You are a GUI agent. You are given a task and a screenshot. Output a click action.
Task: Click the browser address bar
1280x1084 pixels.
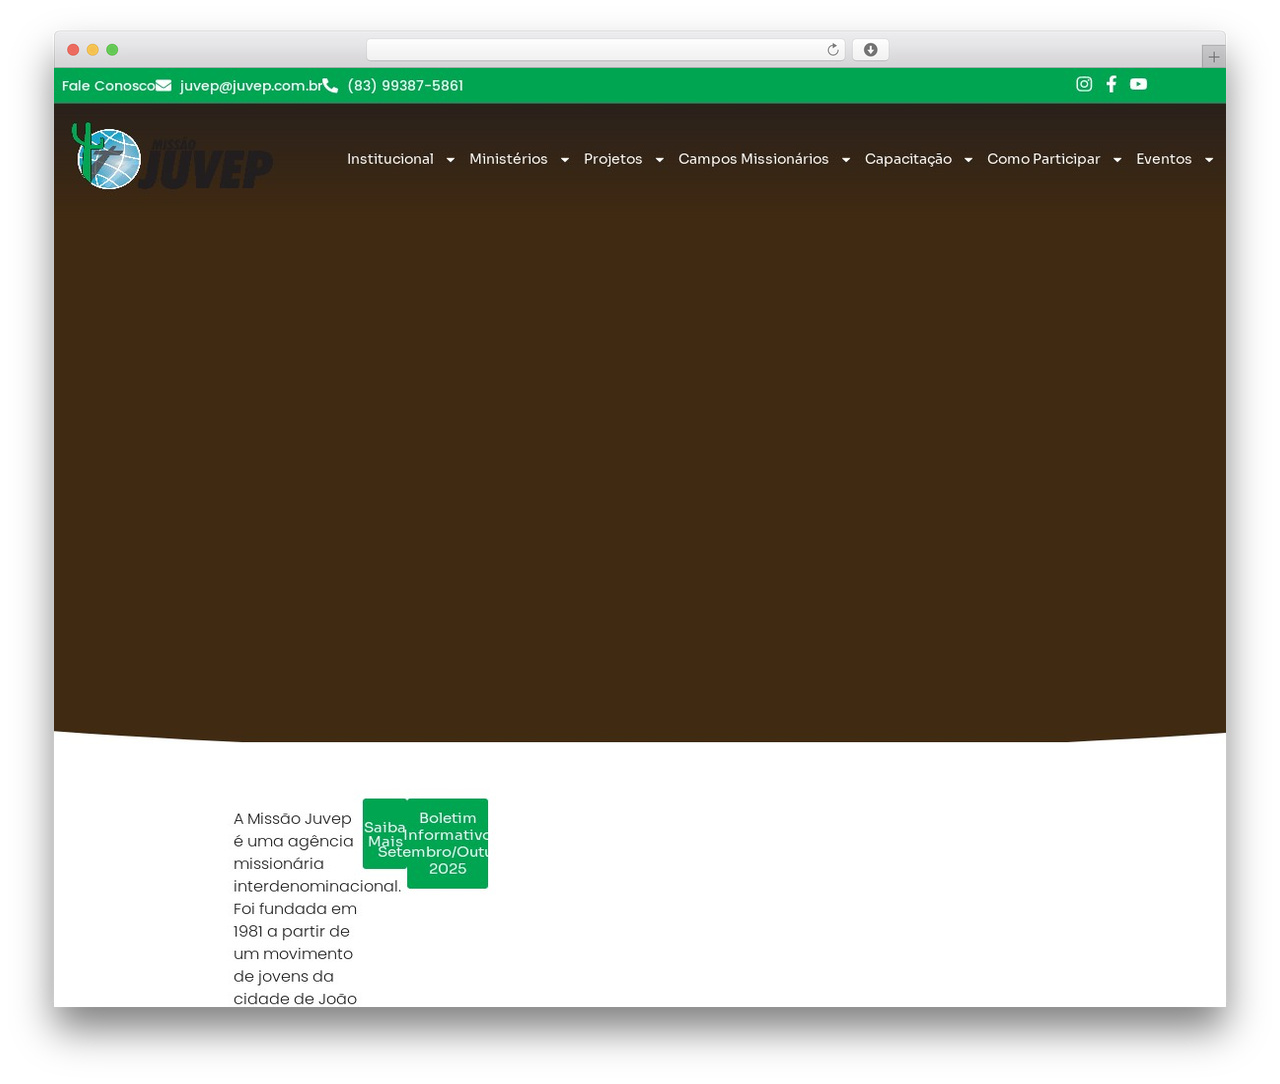click(605, 50)
